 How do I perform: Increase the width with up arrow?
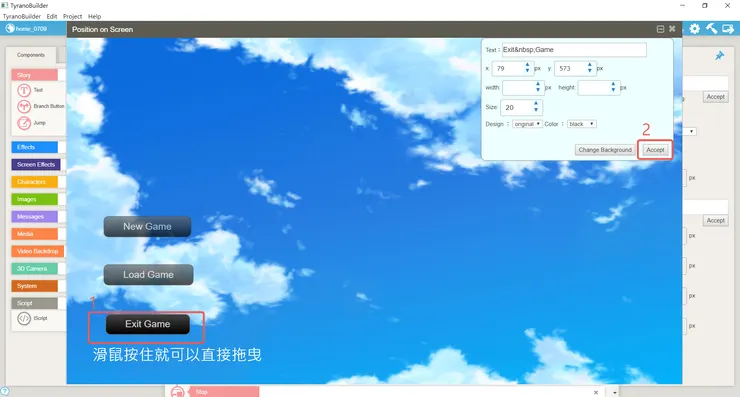(538, 84)
